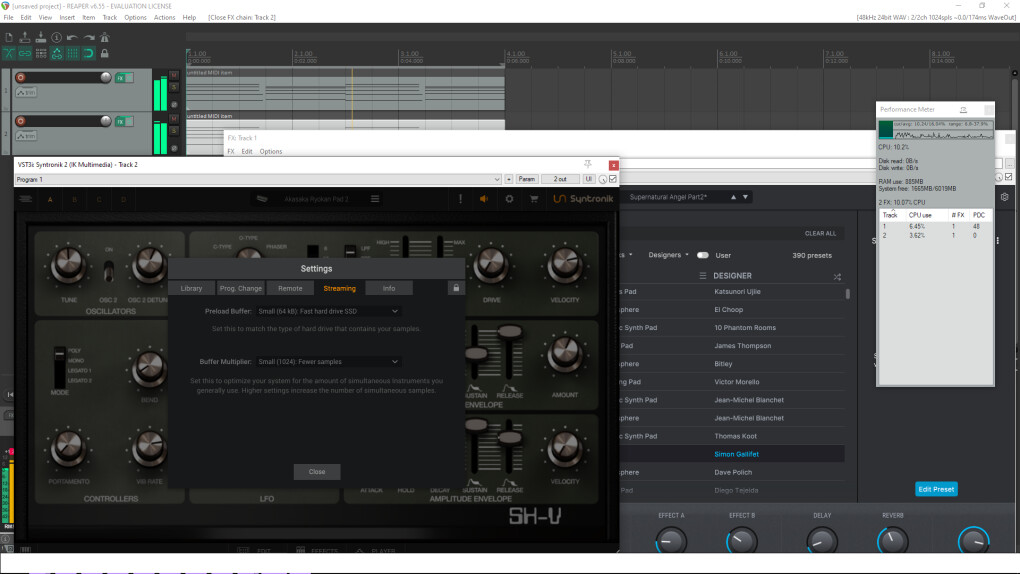Click the Undo arrow icon
This screenshot has width=1020, height=574.
point(72,38)
